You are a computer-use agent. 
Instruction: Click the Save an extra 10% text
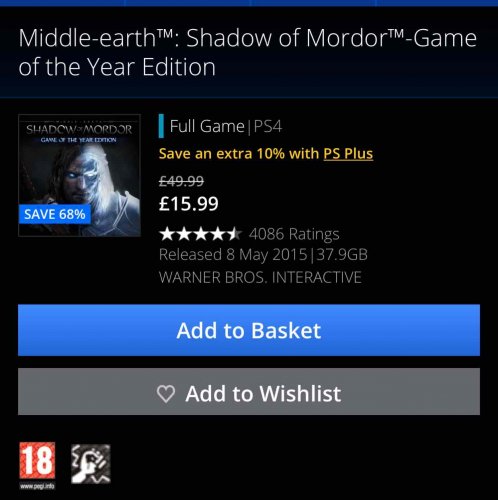(239, 154)
